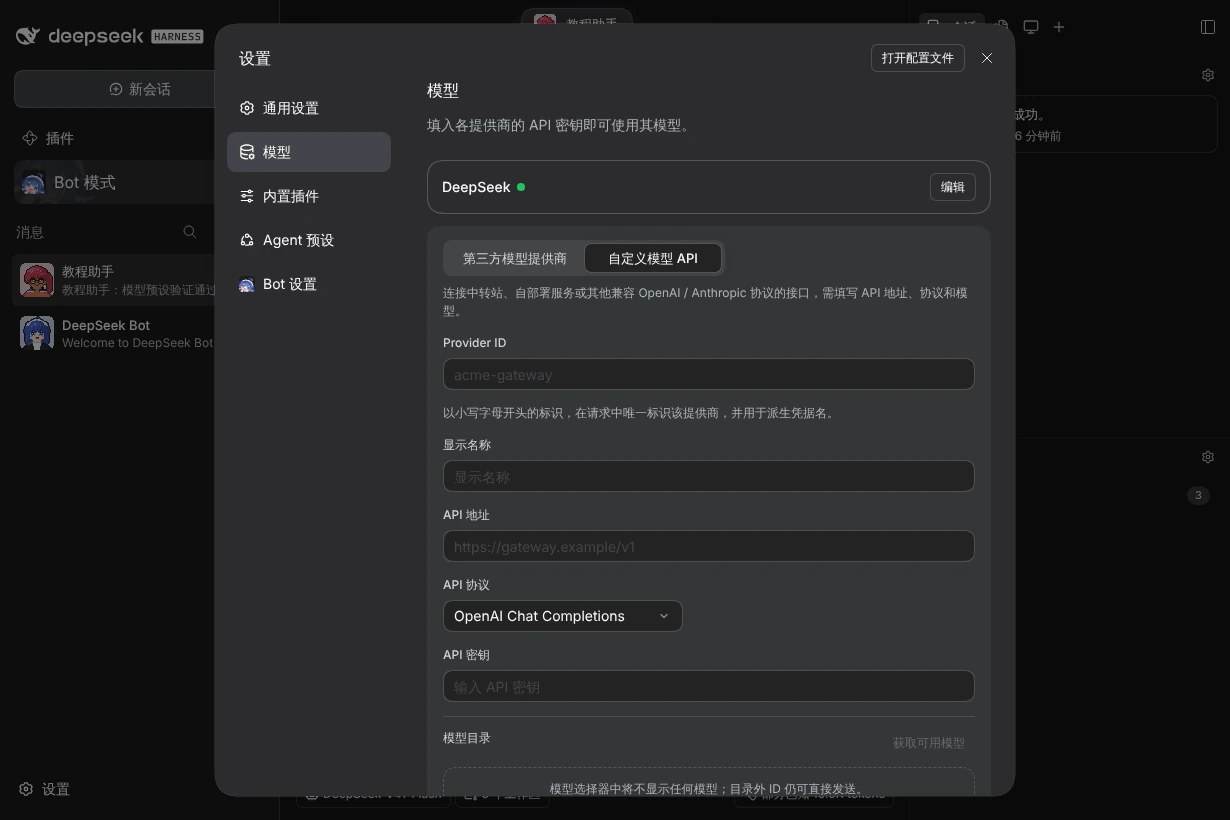This screenshot has height=820, width=1230.
Task: Open 设置 at sidebar bottom
Action: (45, 789)
